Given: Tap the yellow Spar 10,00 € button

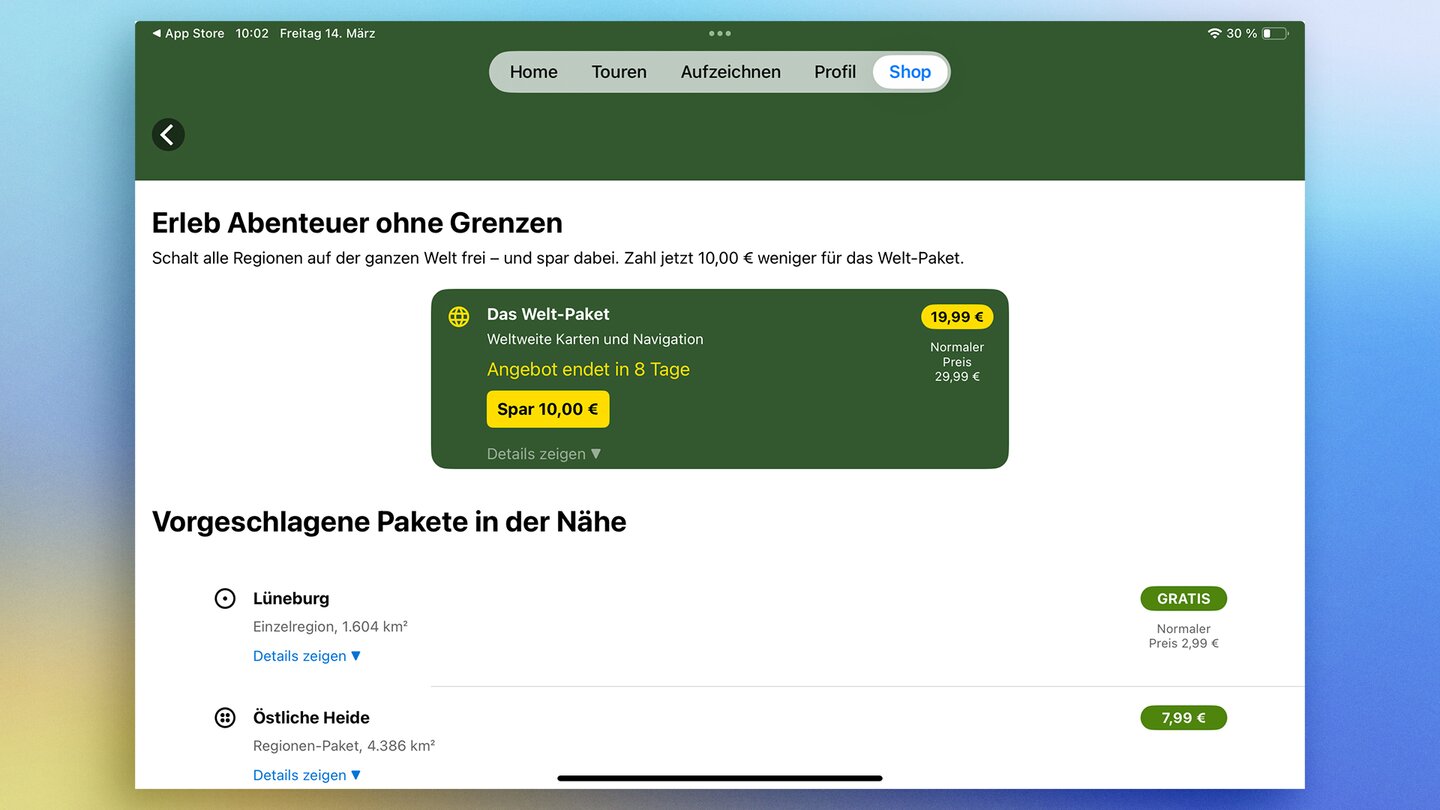Looking at the screenshot, I should 548,409.
